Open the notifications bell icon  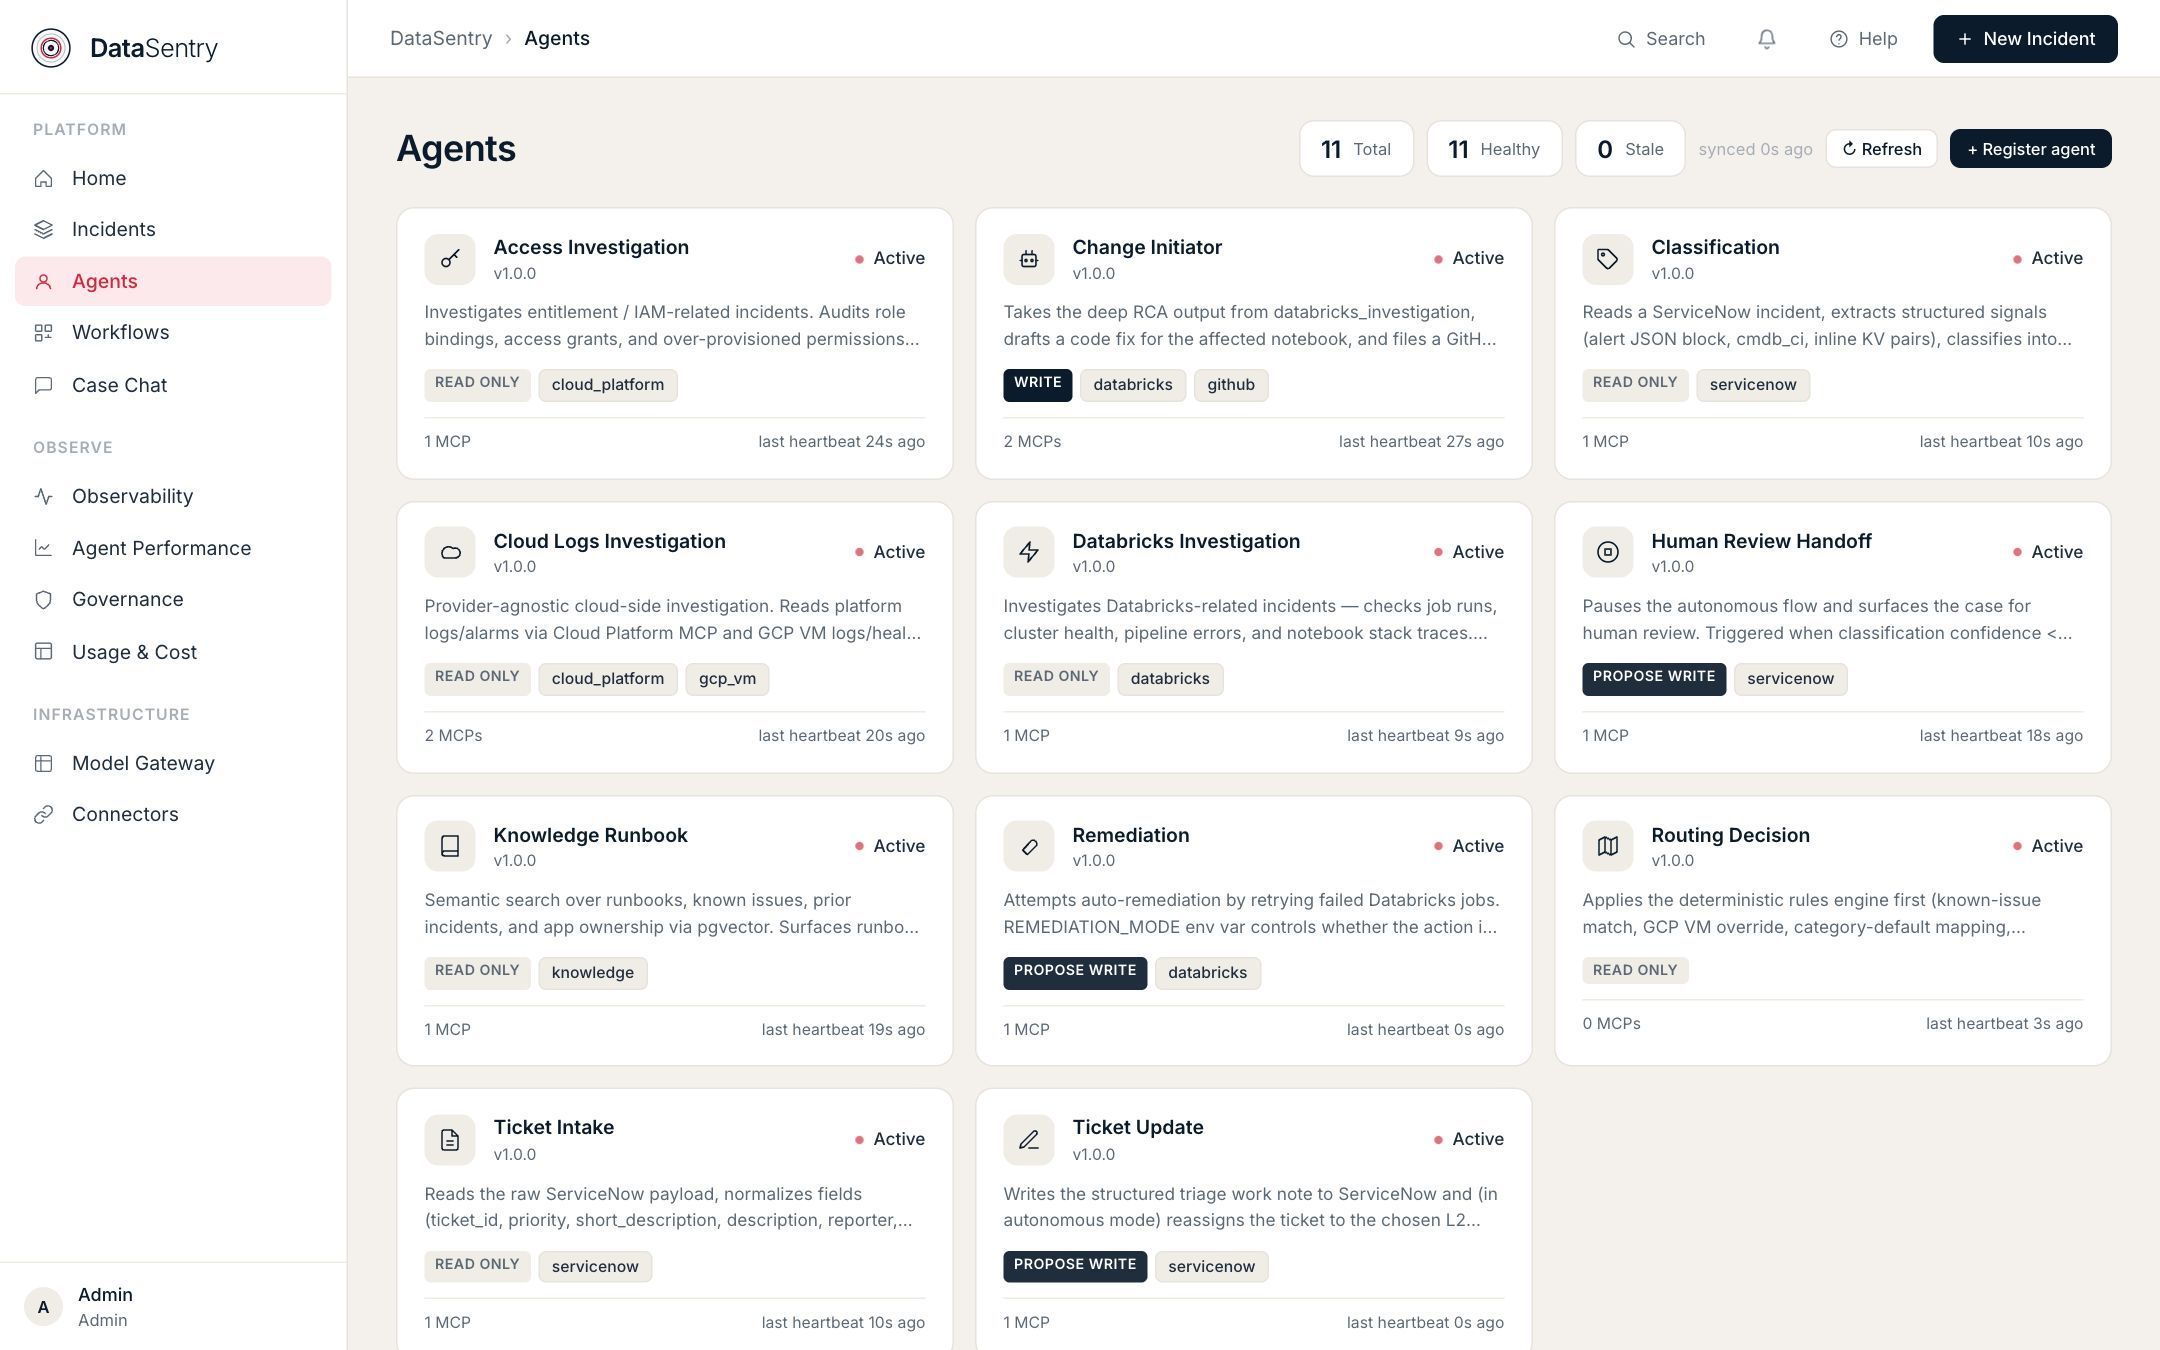1767,39
